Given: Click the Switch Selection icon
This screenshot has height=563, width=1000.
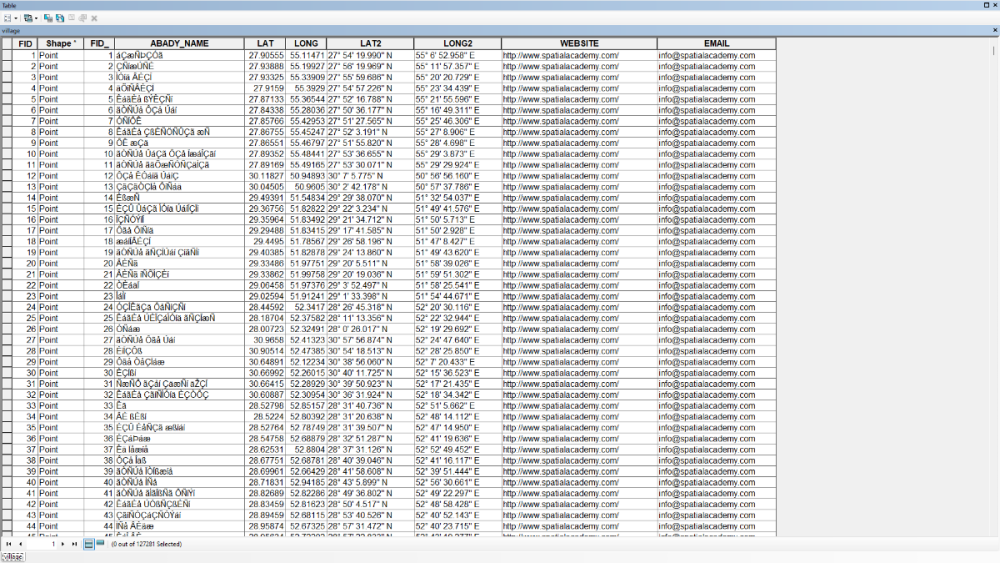Looking at the screenshot, I should pyautogui.click(x=59, y=18).
